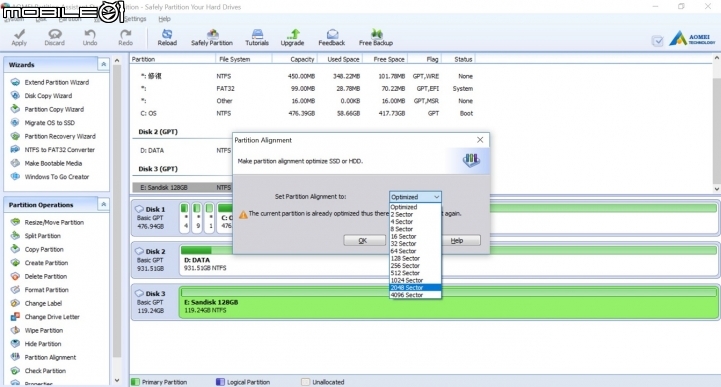Select the D: DATA partition row
The height and width of the screenshot is (387, 721).
click(x=183, y=150)
